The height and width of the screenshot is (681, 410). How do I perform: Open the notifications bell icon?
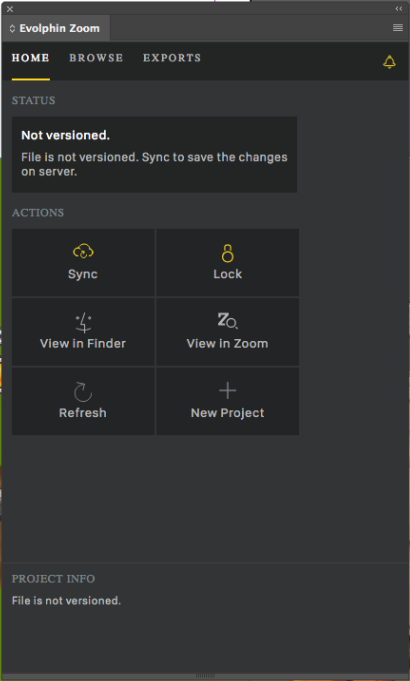coord(389,62)
